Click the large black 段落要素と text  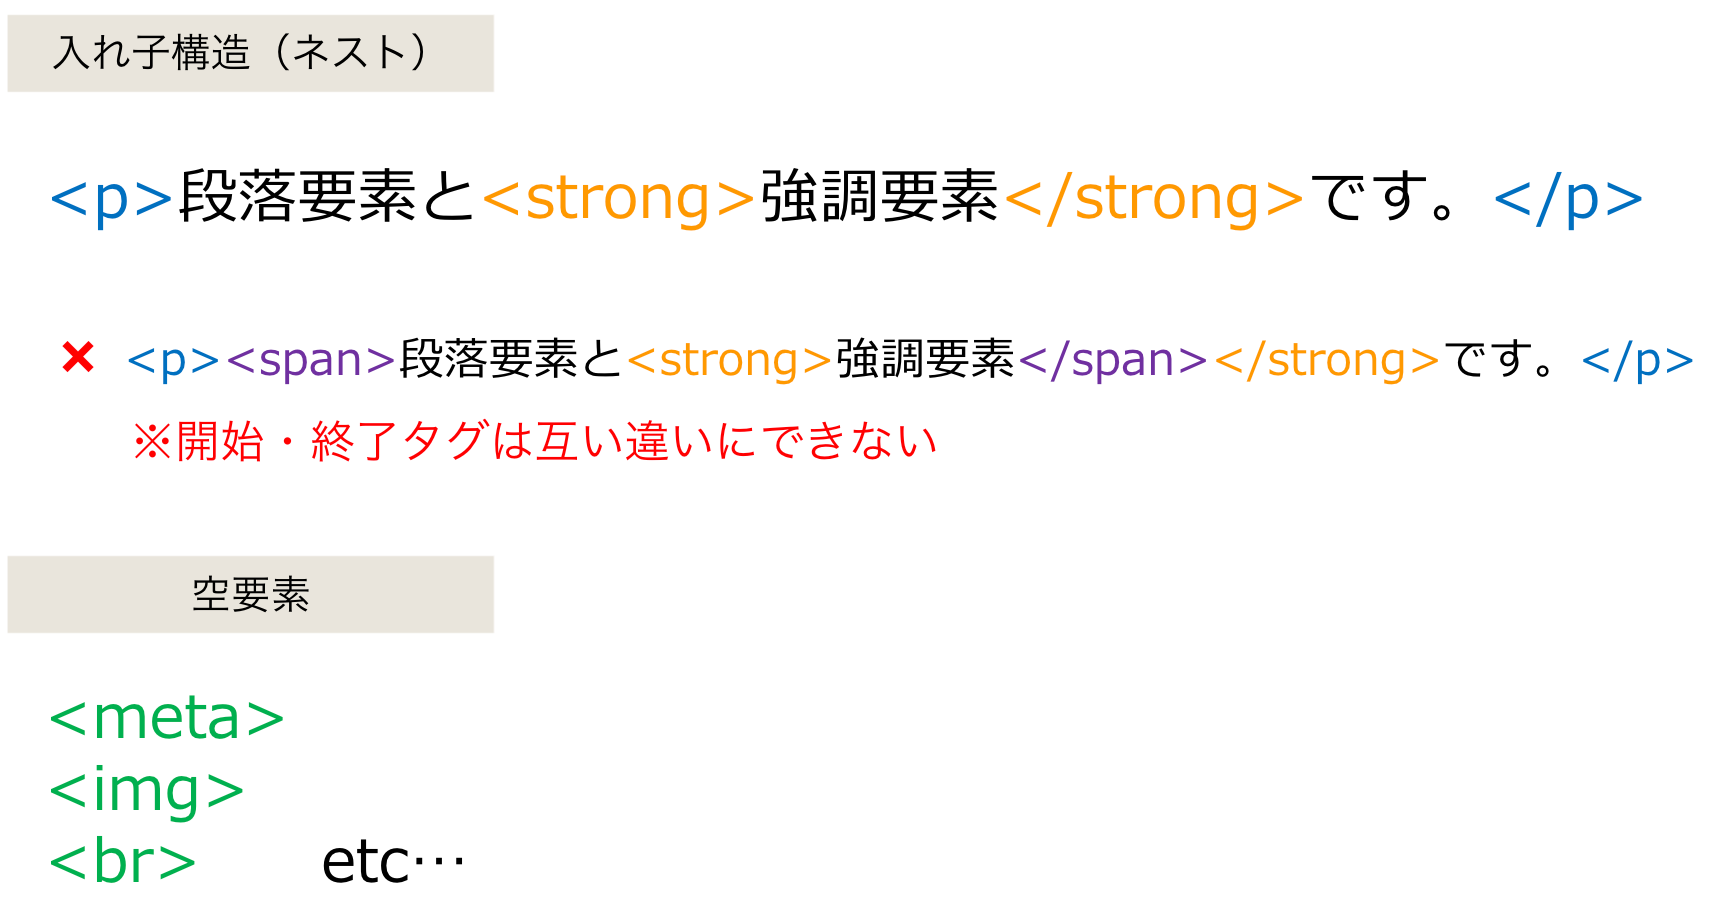(x=326, y=197)
